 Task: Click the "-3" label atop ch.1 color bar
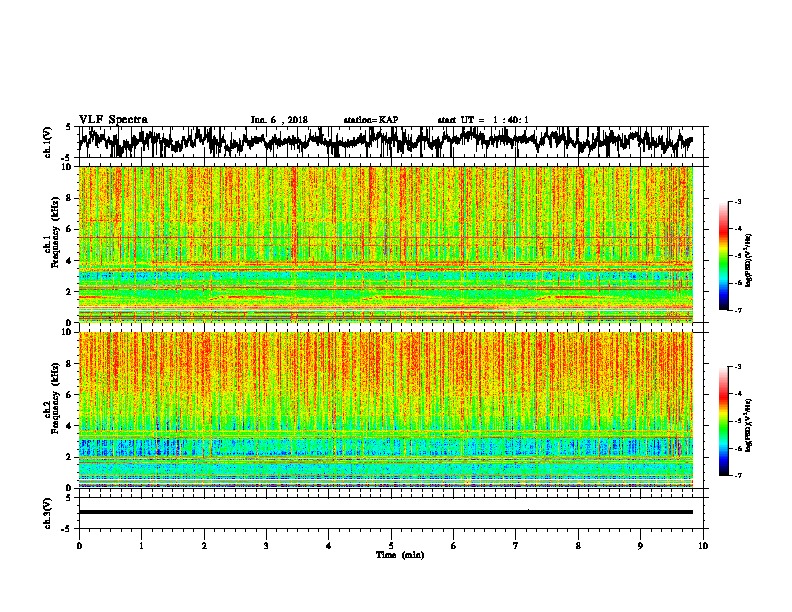click(738, 201)
